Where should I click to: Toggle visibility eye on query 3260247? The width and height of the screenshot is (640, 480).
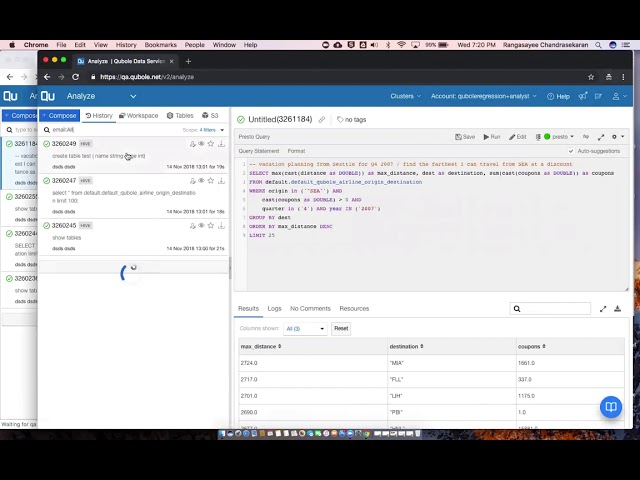tap(201, 180)
